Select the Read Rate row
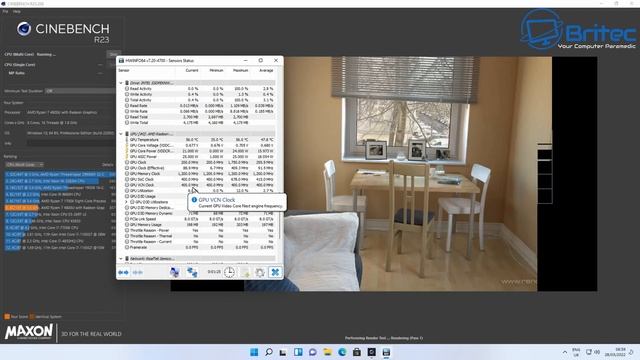This screenshot has width=640, height=360. click(x=199, y=105)
